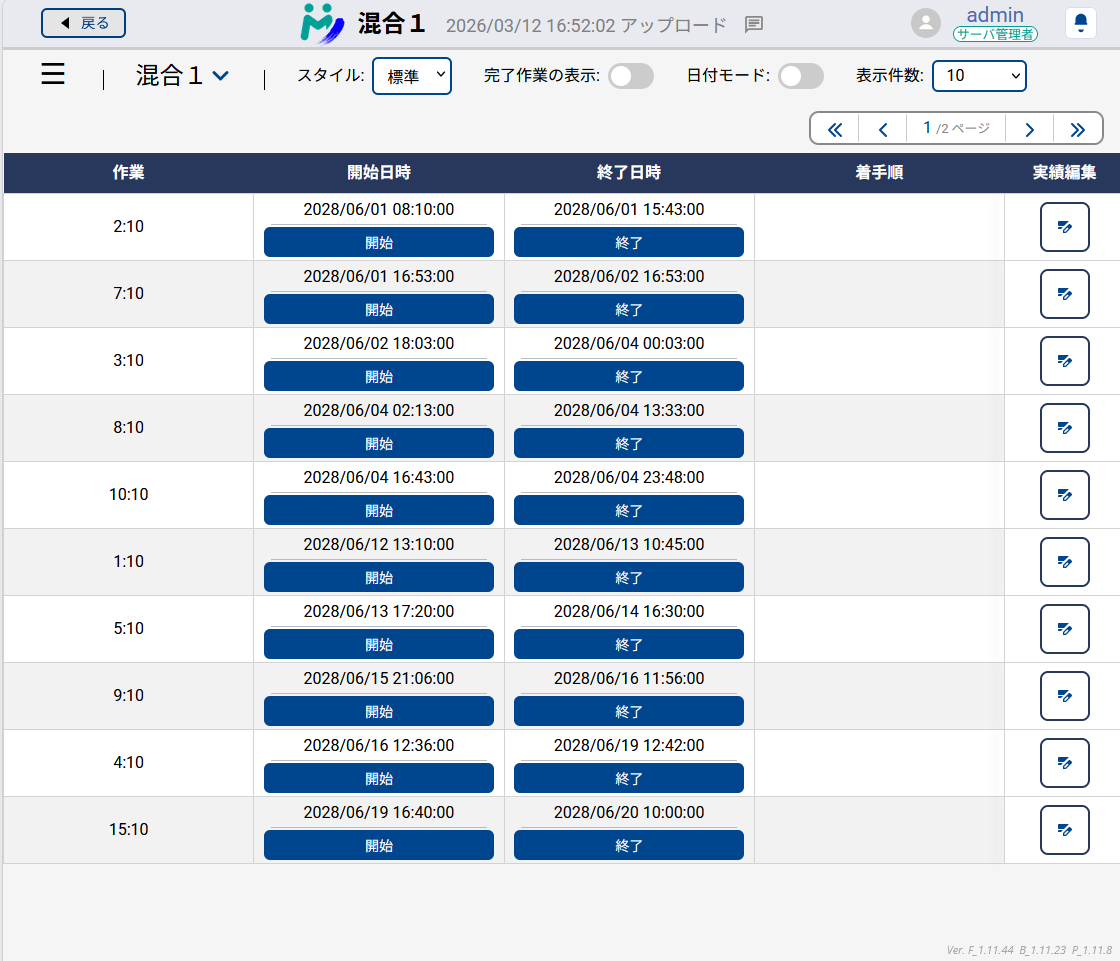Open the hamburger menu

tap(53, 74)
